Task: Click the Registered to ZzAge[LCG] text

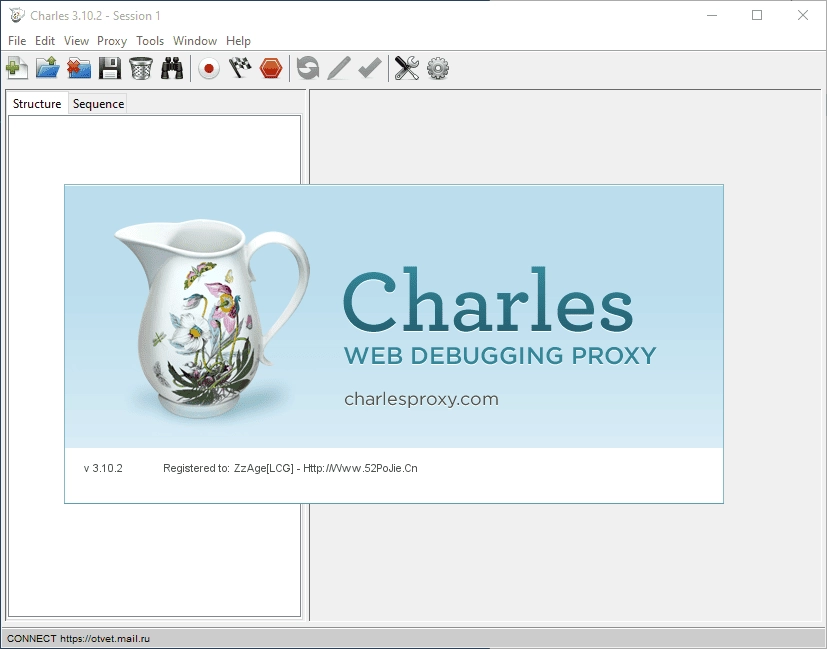Action: pos(290,468)
